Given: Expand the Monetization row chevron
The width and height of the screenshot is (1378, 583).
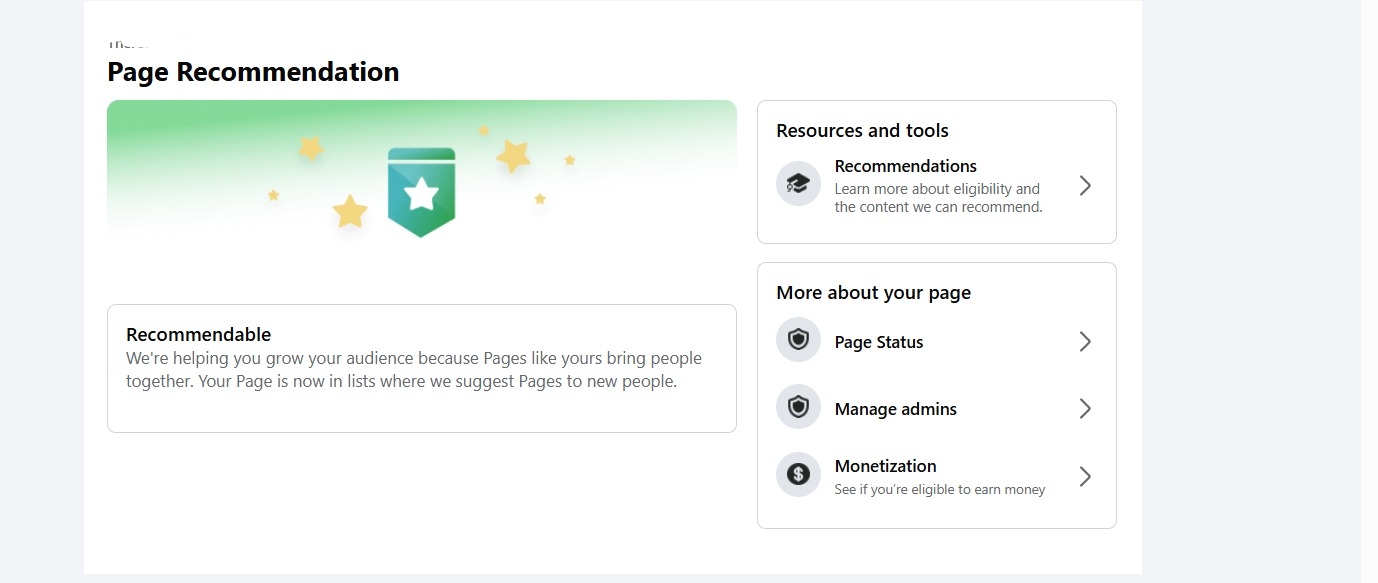Looking at the screenshot, I should [x=1085, y=476].
